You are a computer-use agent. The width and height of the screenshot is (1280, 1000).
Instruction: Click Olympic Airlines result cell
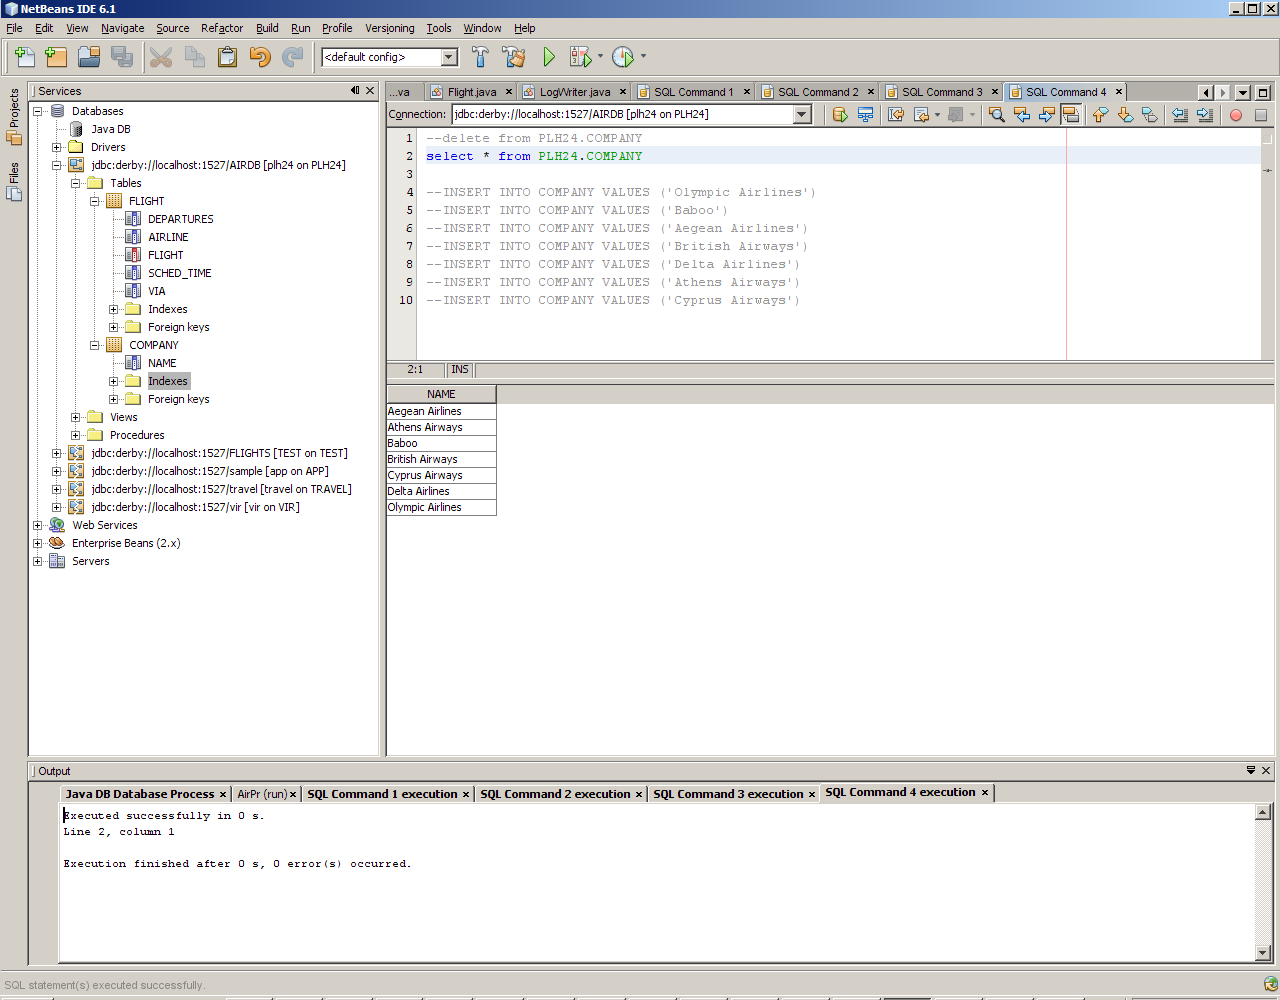tap(441, 507)
